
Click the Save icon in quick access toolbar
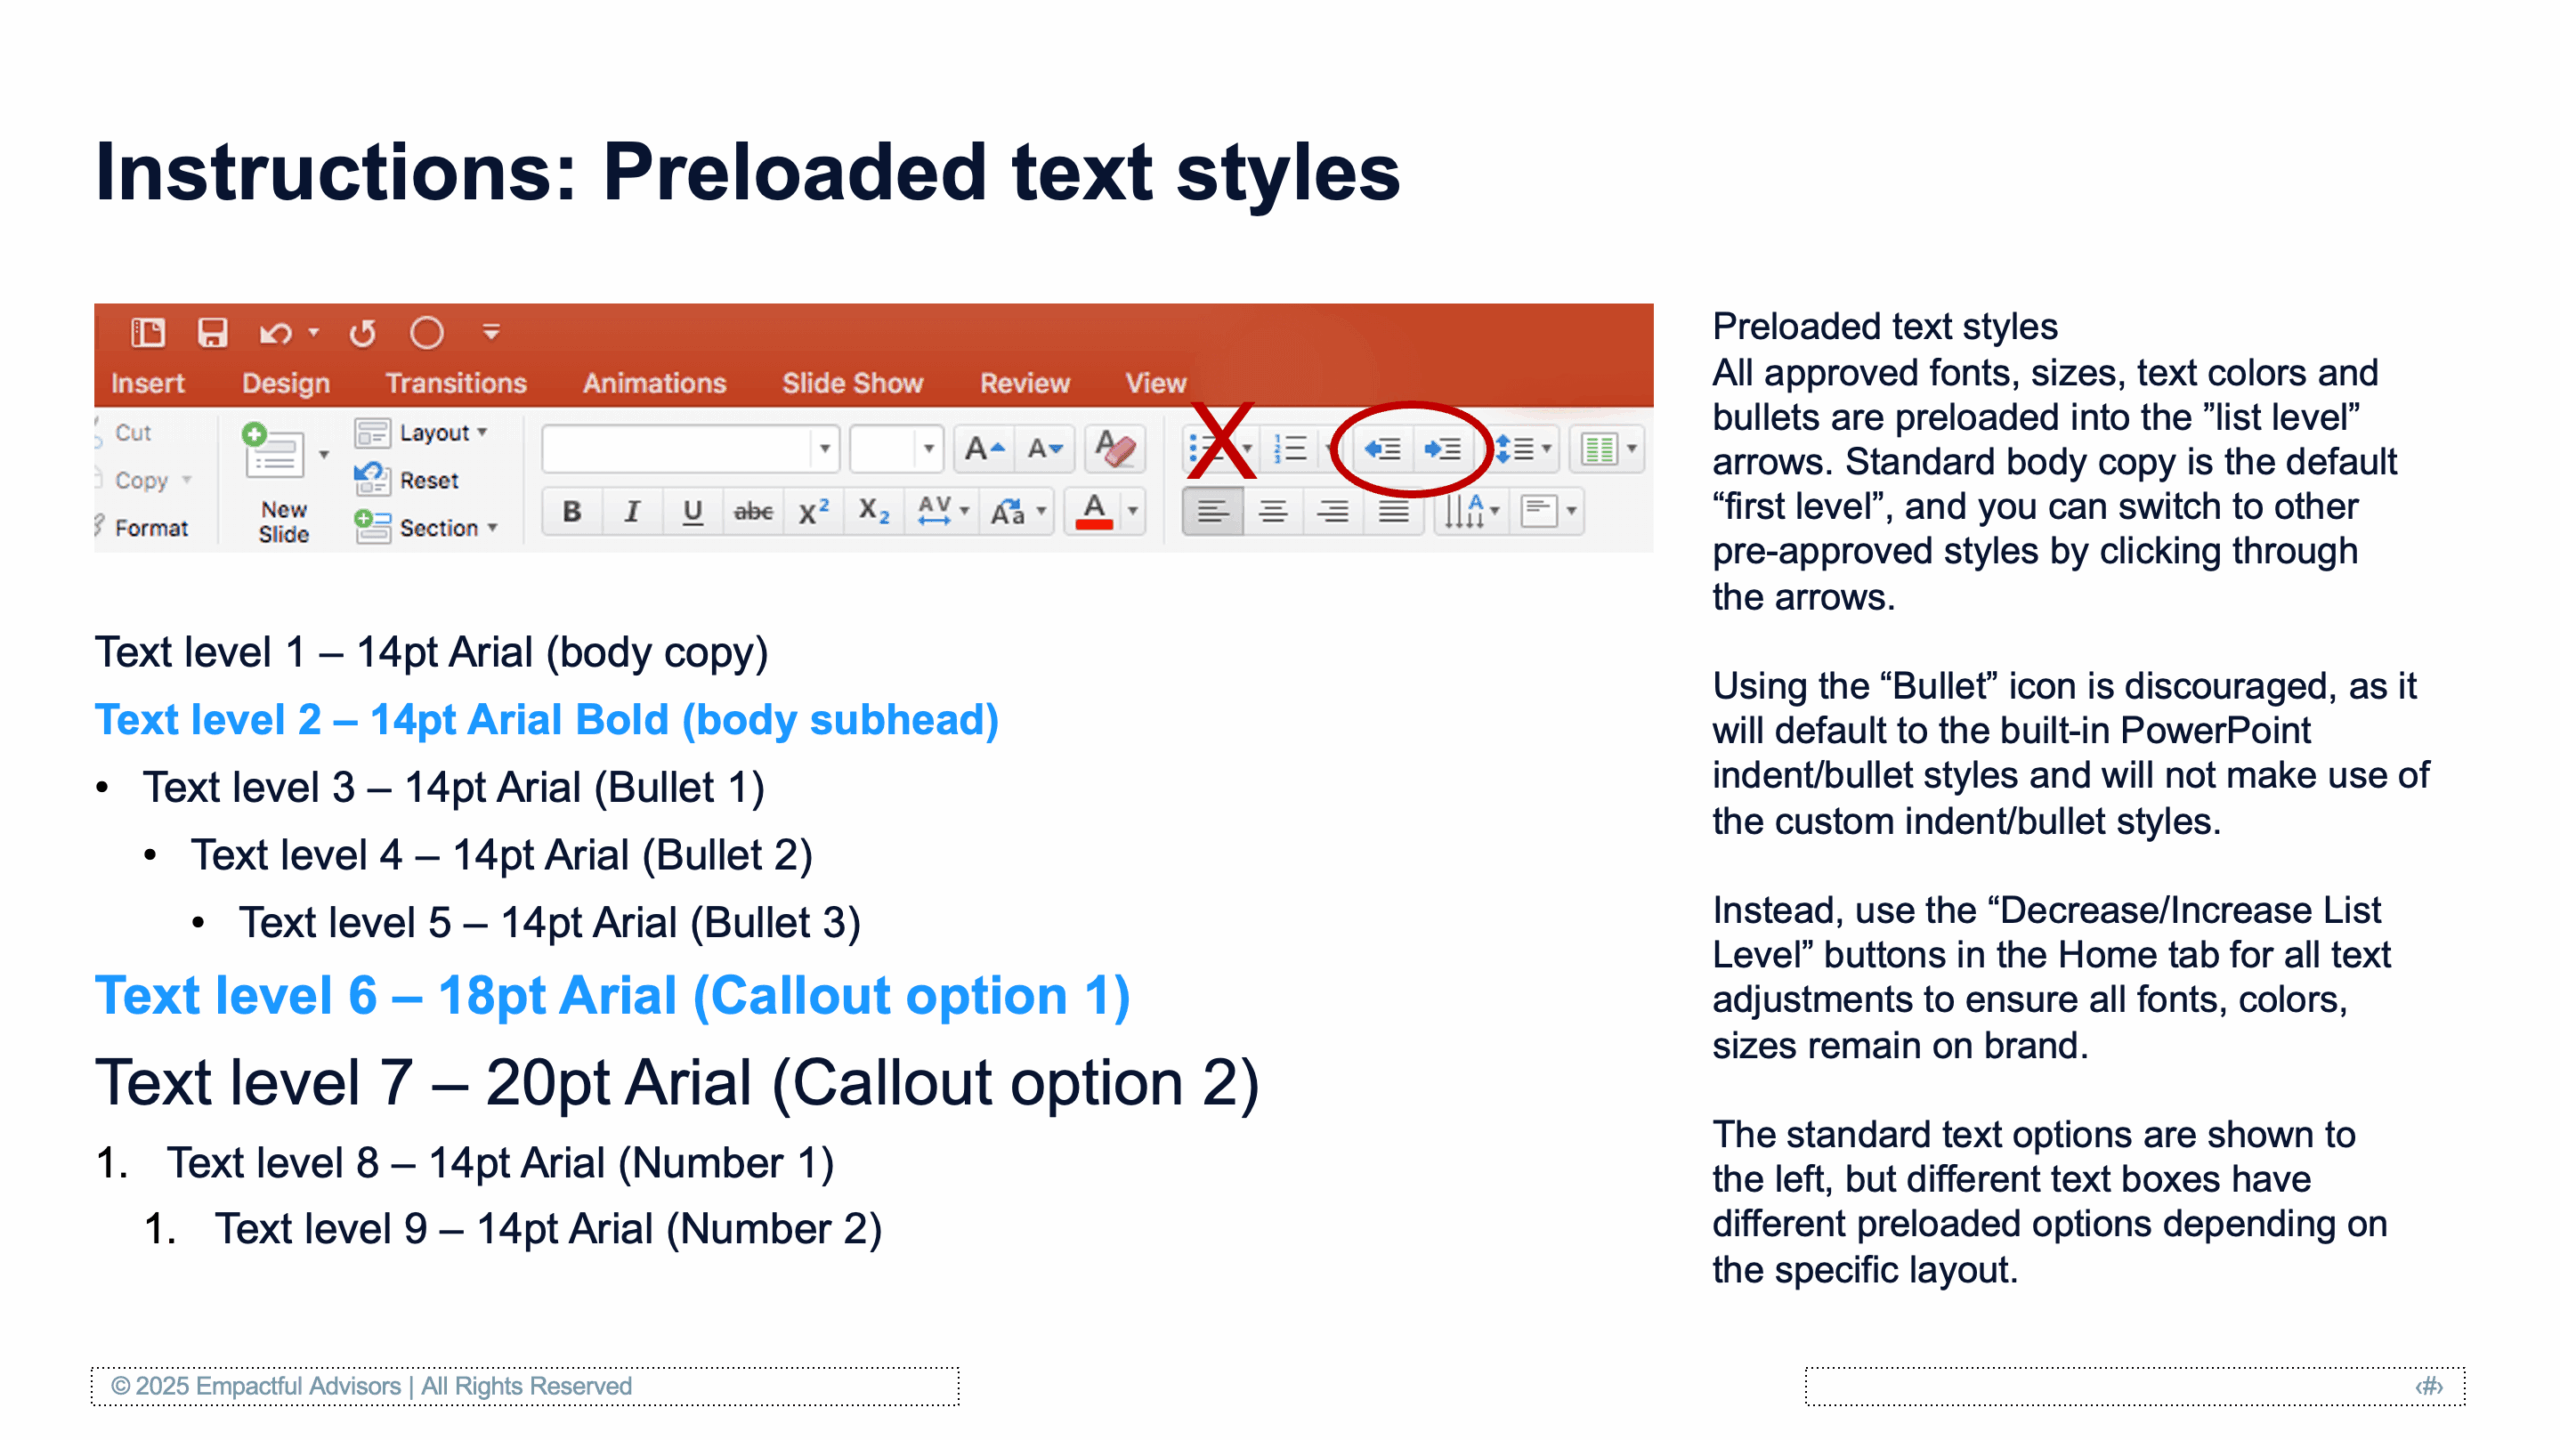[x=211, y=332]
